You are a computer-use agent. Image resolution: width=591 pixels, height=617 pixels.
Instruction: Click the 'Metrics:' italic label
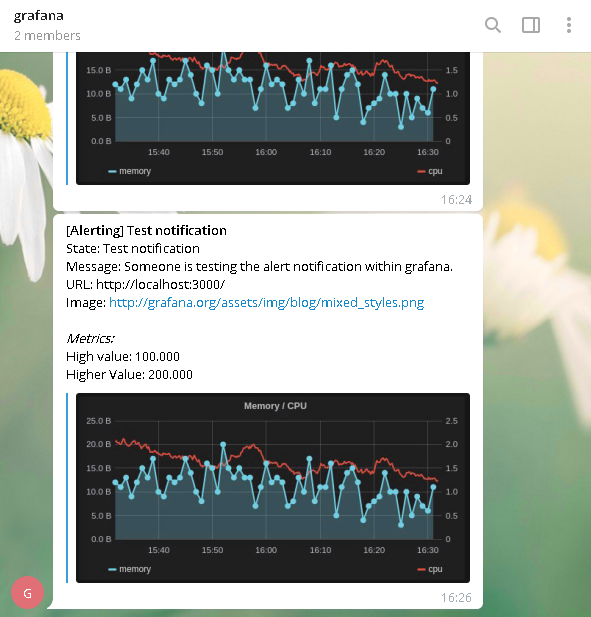point(90,338)
